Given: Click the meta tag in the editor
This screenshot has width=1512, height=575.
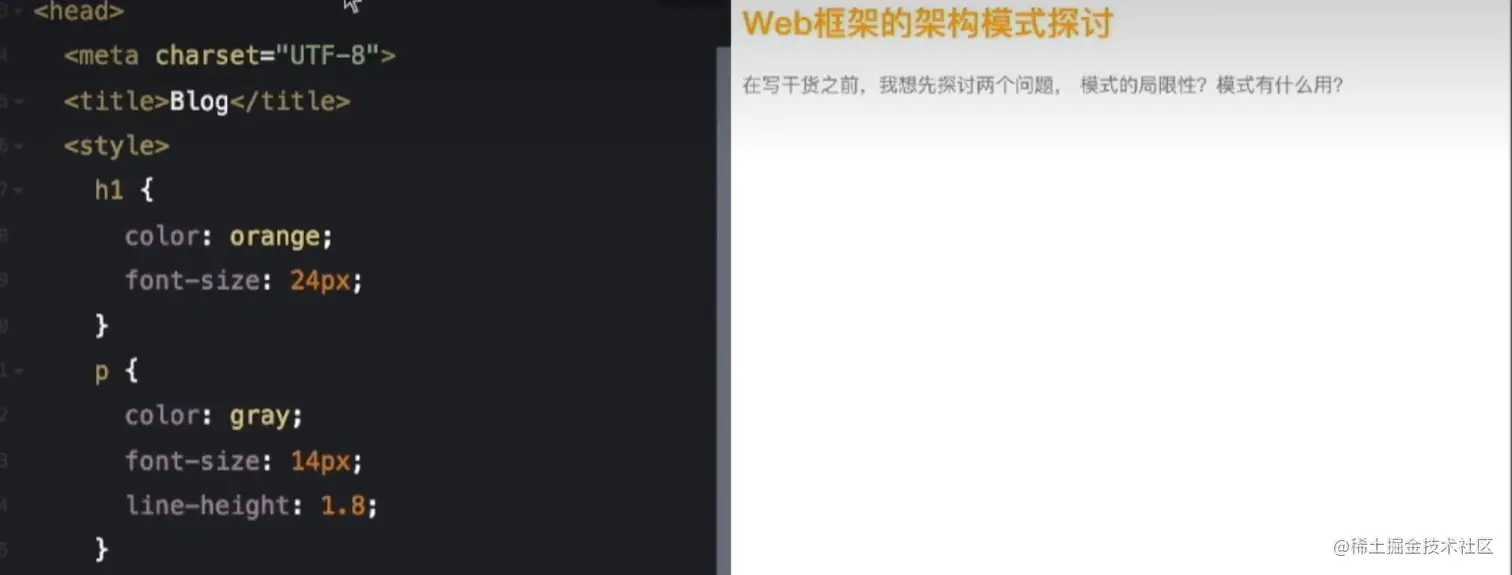Looking at the screenshot, I should [229, 56].
